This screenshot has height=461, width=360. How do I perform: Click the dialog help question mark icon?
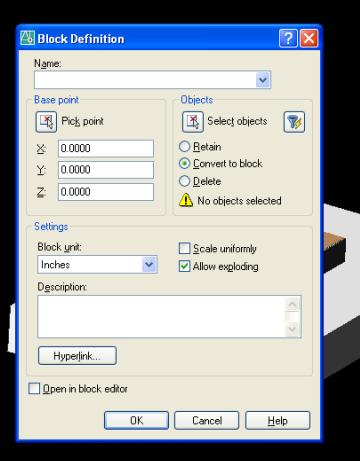coord(288,38)
